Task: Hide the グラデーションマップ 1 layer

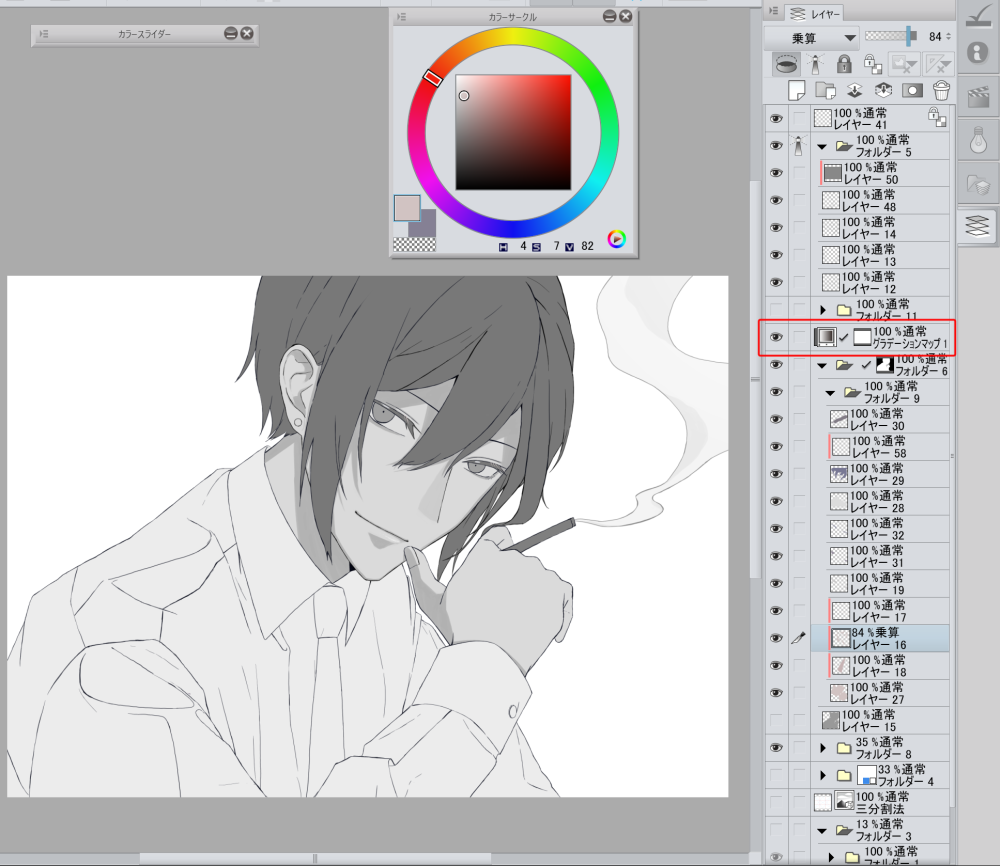Action: (776, 338)
